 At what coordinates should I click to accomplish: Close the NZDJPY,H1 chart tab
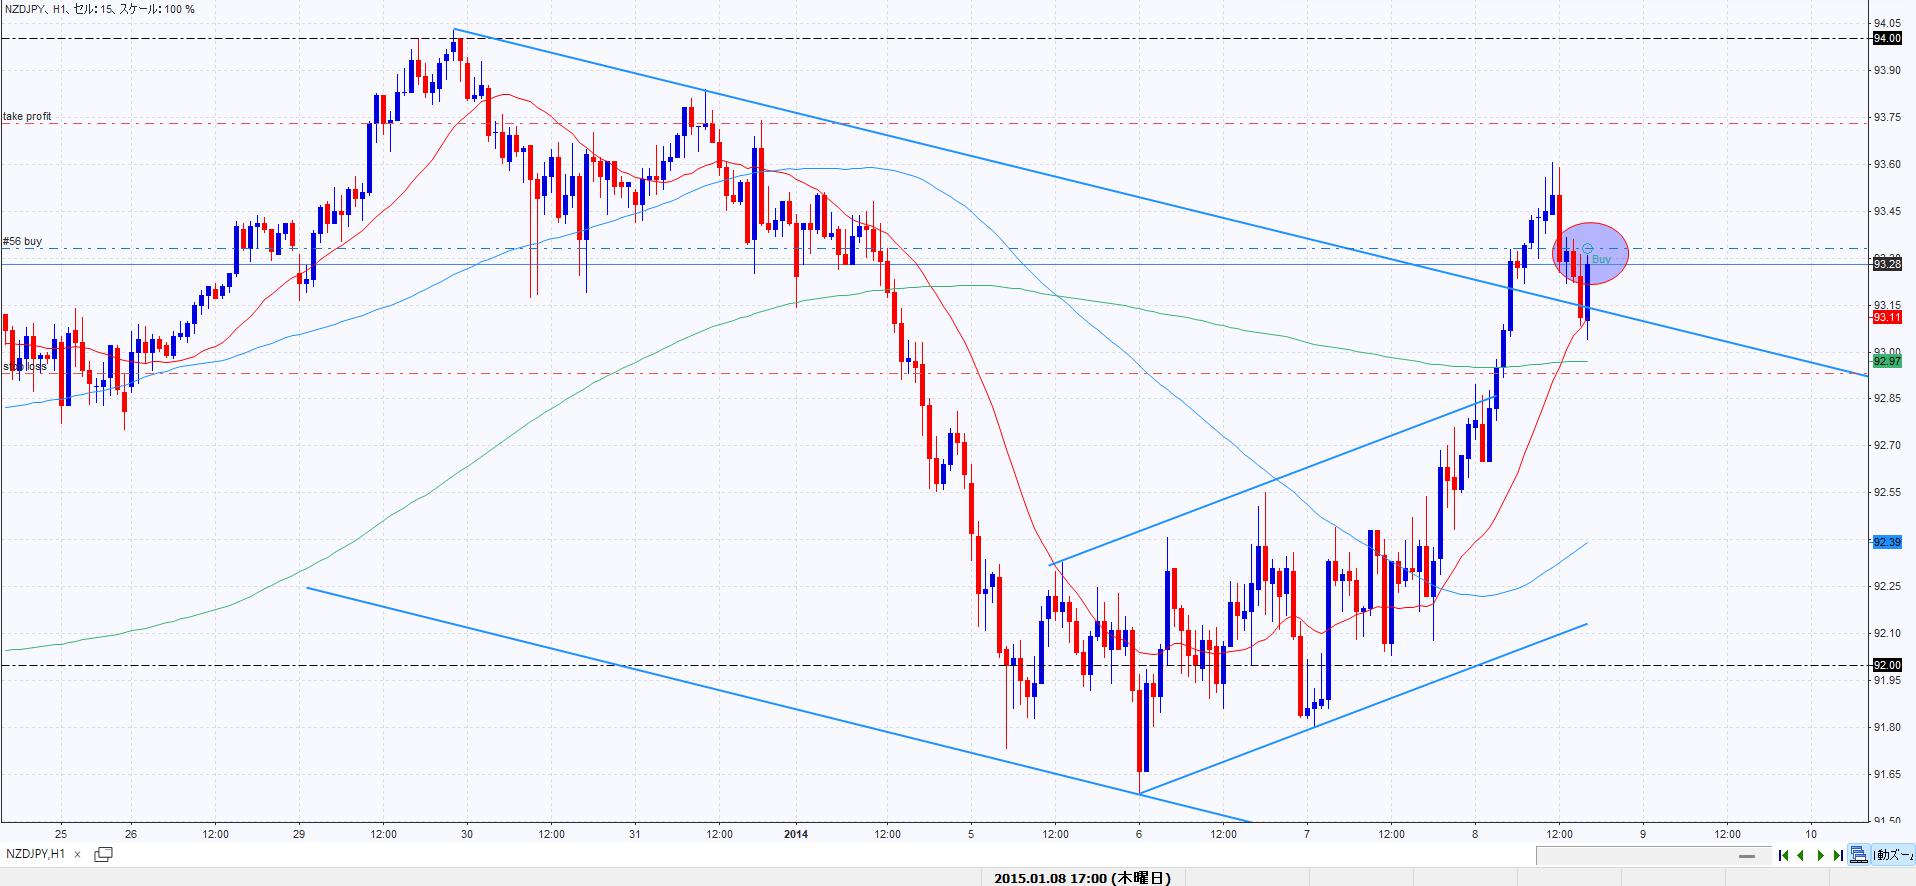(x=78, y=854)
